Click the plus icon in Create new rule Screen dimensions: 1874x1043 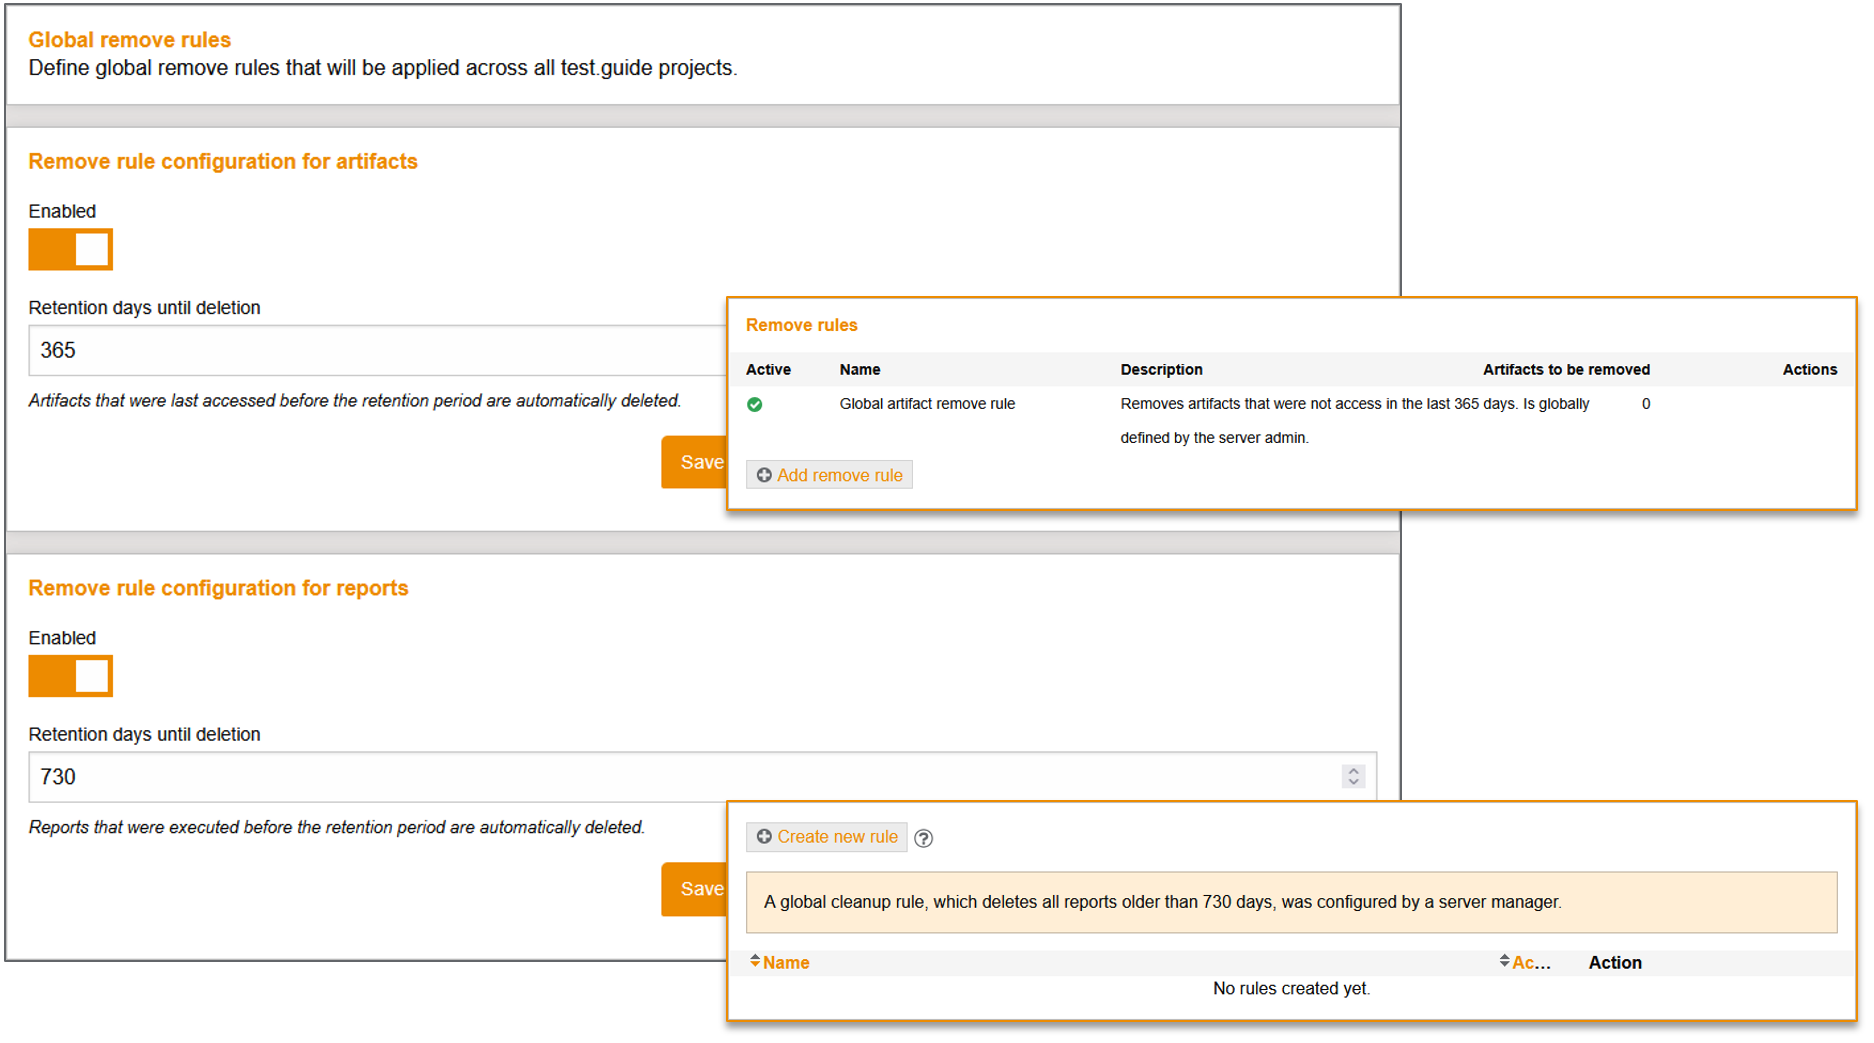tap(764, 837)
